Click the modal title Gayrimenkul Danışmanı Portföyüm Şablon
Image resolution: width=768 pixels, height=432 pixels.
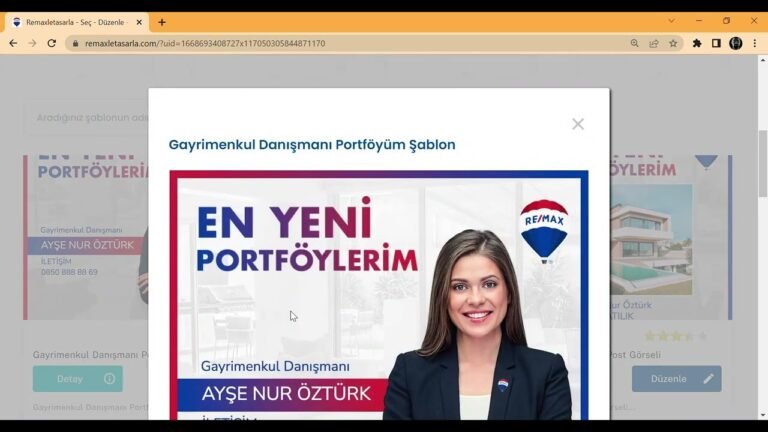click(x=312, y=145)
